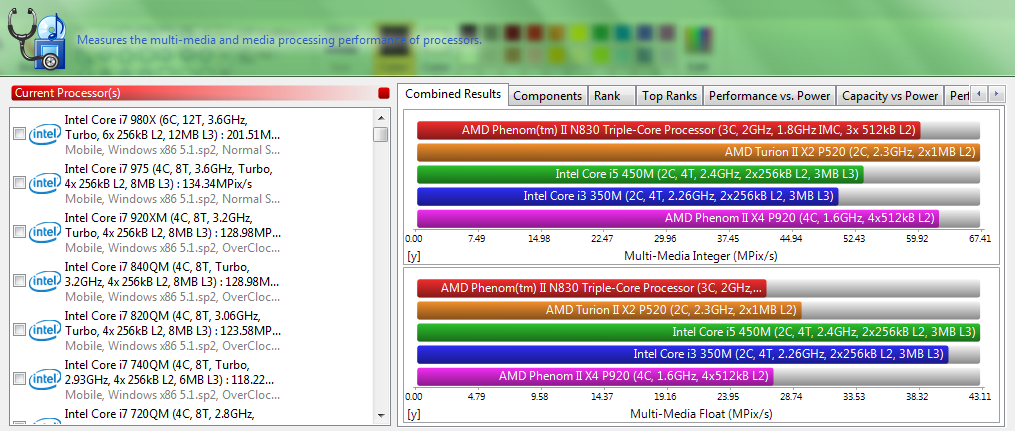Screen dimensions: 1015x431
Task: Open the Rank tab
Action: [x=611, y=96]
